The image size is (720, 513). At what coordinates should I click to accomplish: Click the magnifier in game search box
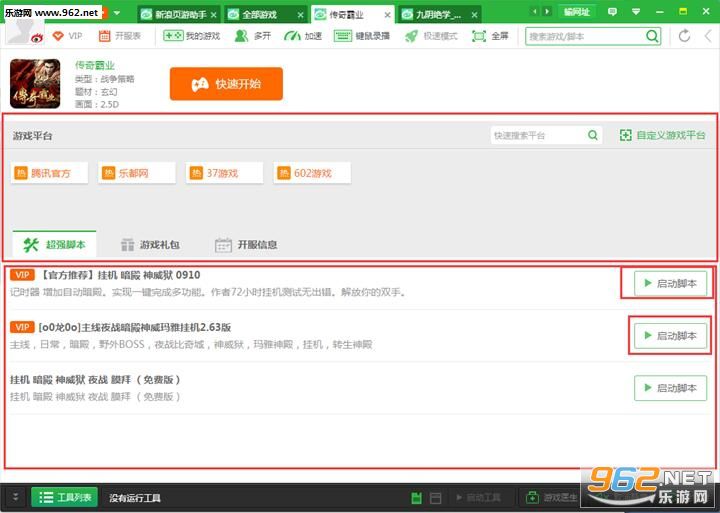point(652,36)
